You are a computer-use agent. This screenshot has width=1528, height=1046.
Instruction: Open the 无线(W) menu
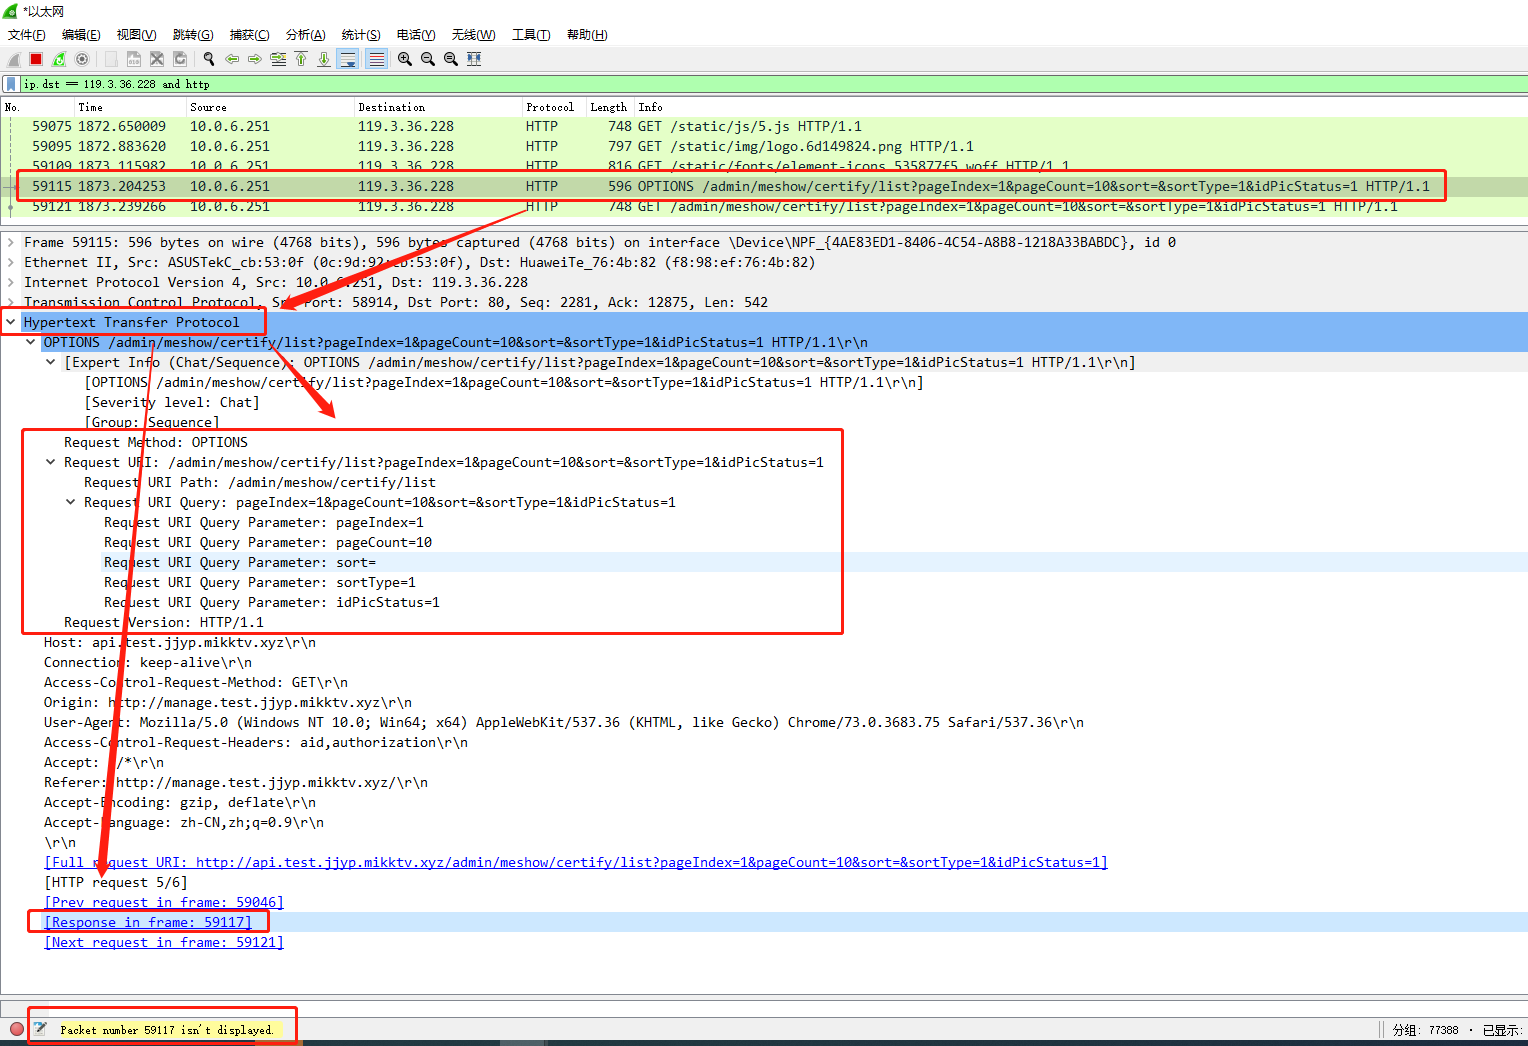click(473, 35)
